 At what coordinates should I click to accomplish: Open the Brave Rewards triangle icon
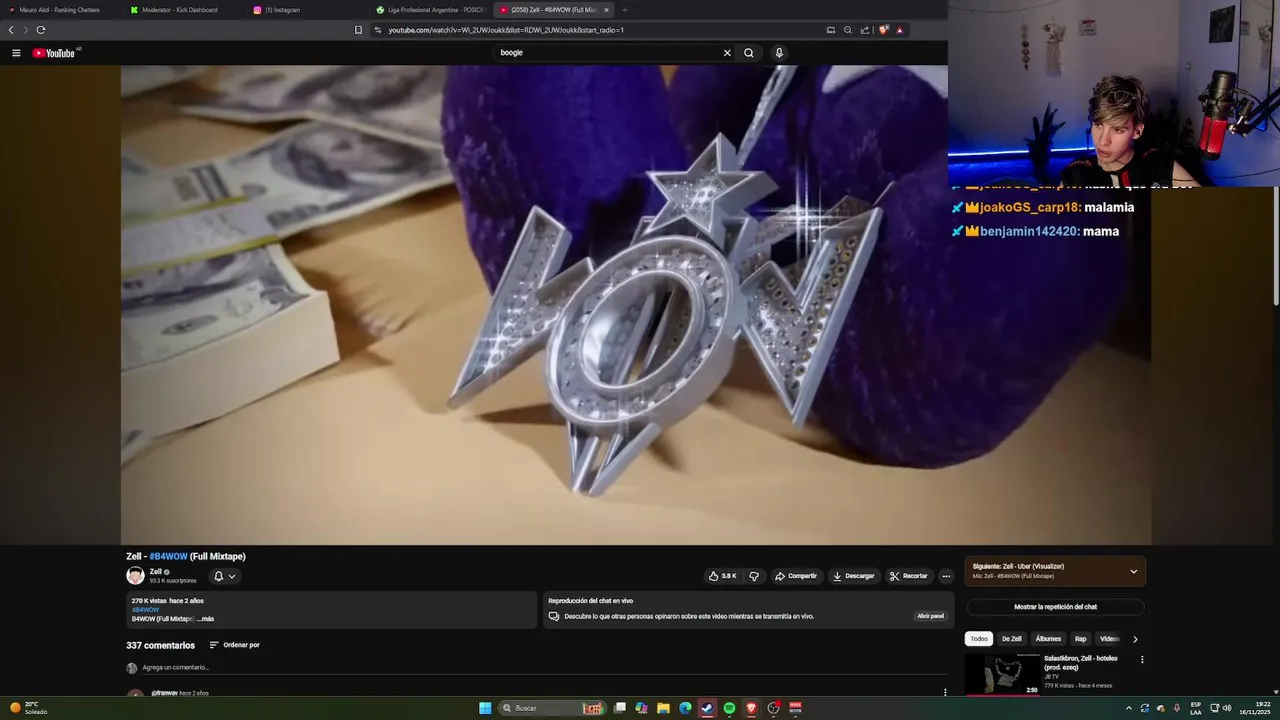899,30
